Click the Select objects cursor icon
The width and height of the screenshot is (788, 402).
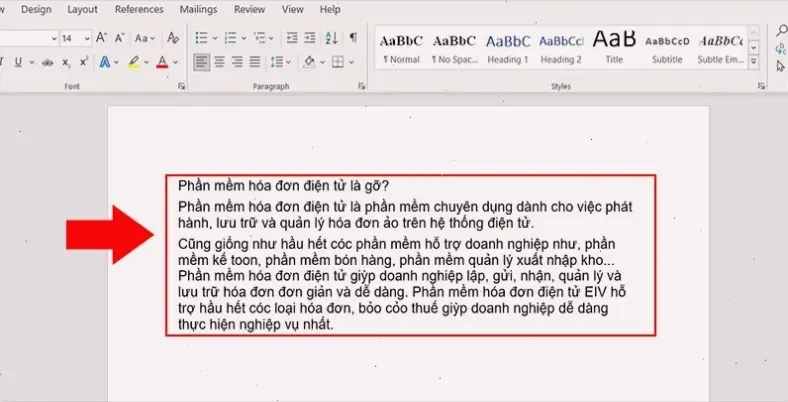pyautogui.click(x=780, y=66)
